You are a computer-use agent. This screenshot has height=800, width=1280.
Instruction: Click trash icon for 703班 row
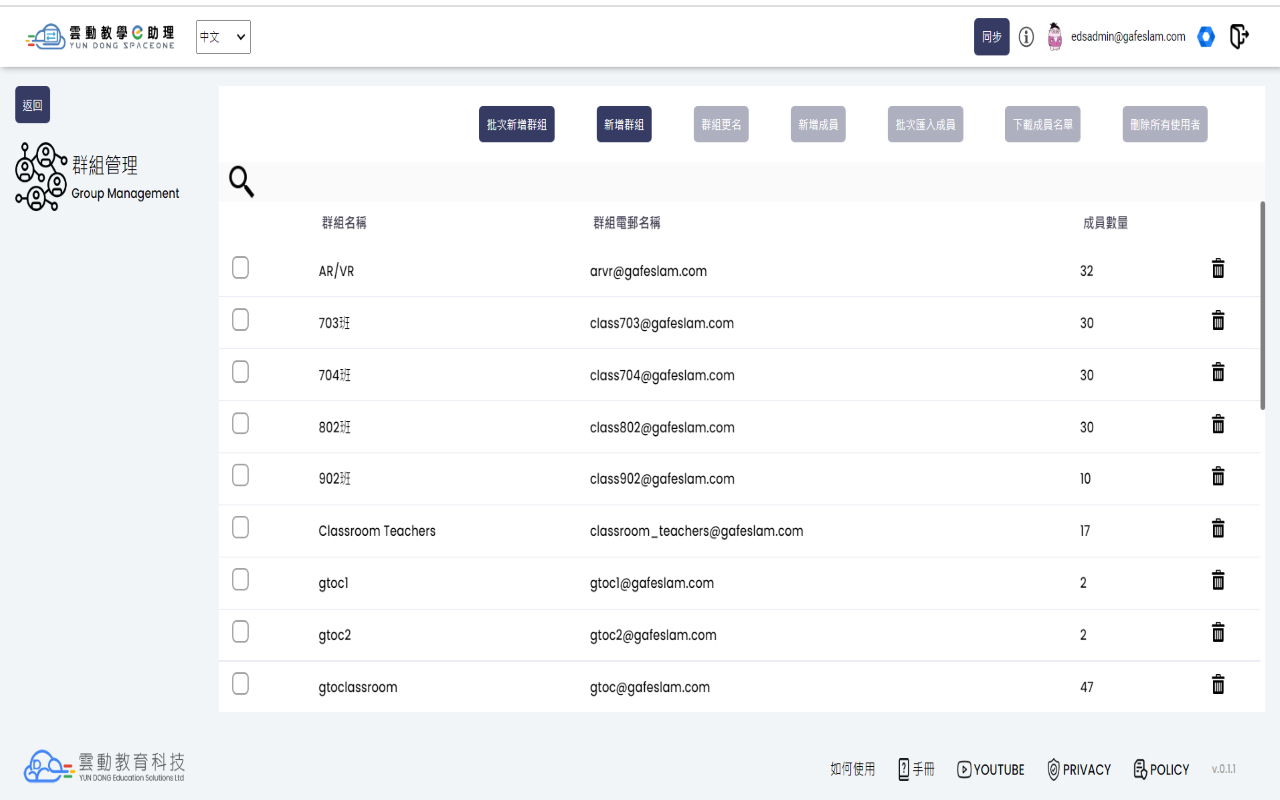tap(1218, 320)
